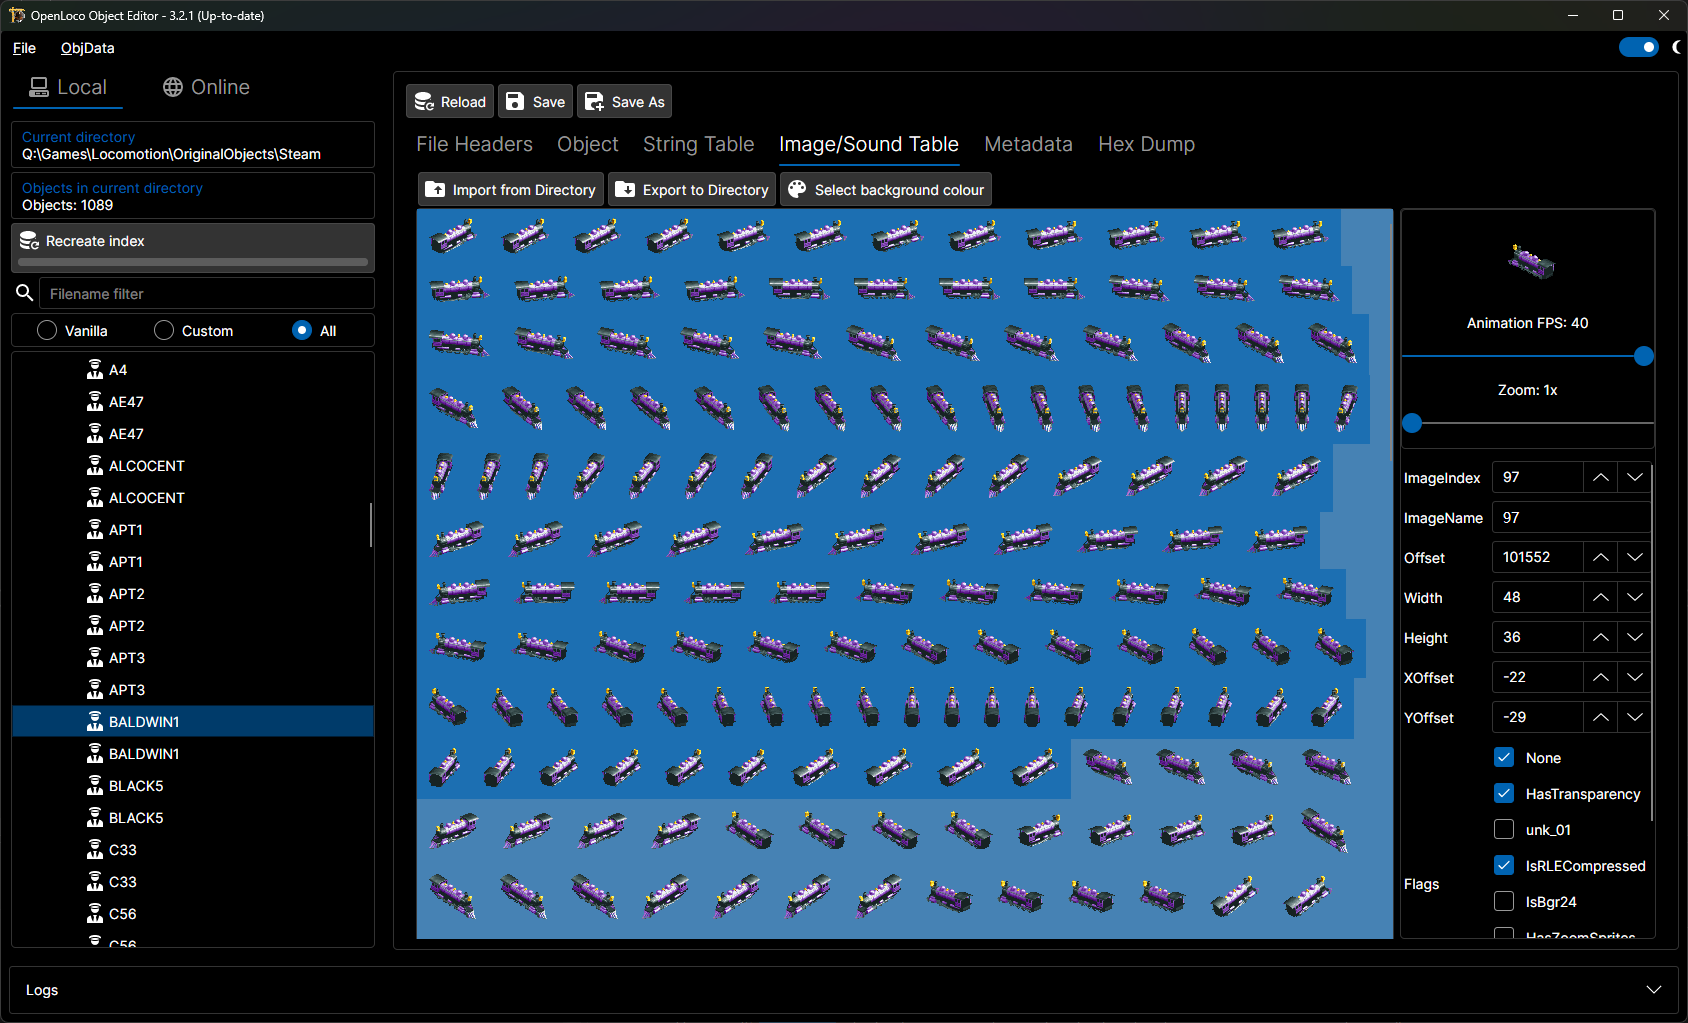Image resolution: width=1688 pixels, height=1023 pixels.
Task: Uncheck the IsRLECompressed flag checkbox
Action: (x=1504, y=865)
